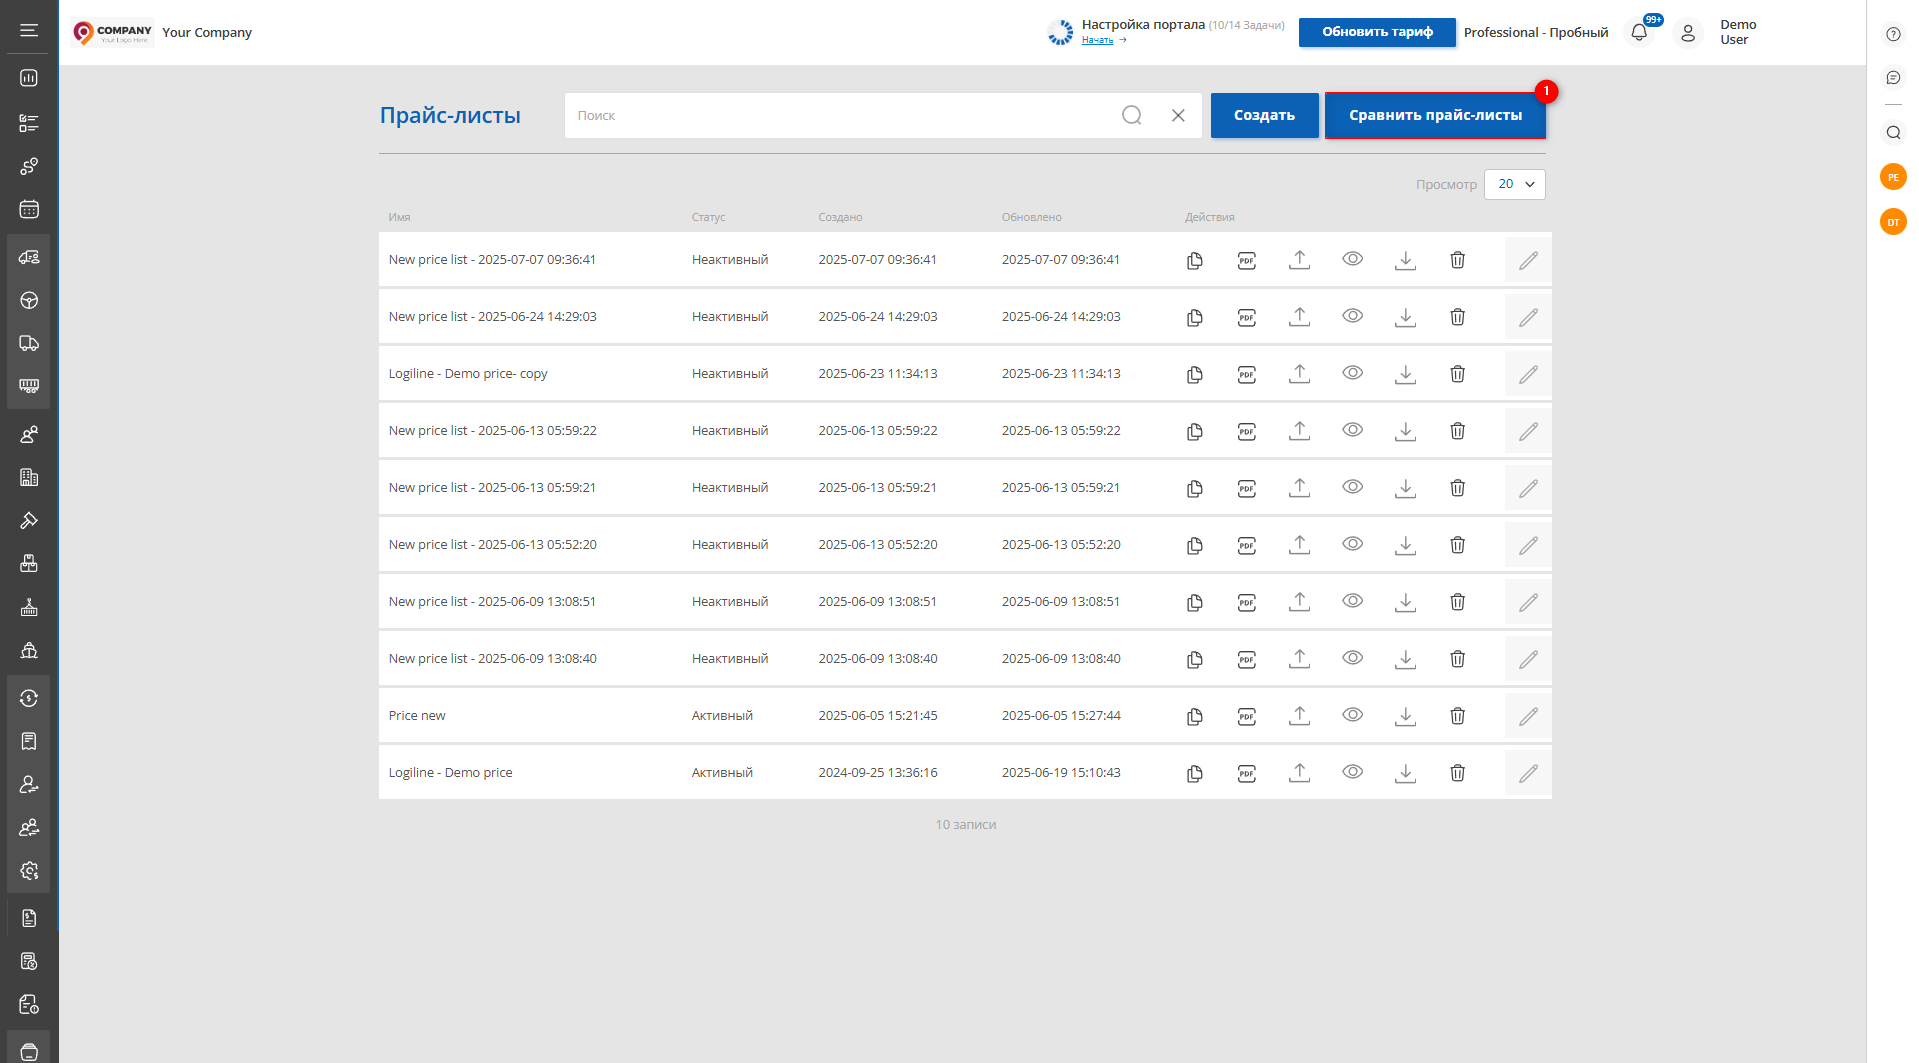Toggle visibility of New price list 2025-06-09 13:08:51

1352,601
